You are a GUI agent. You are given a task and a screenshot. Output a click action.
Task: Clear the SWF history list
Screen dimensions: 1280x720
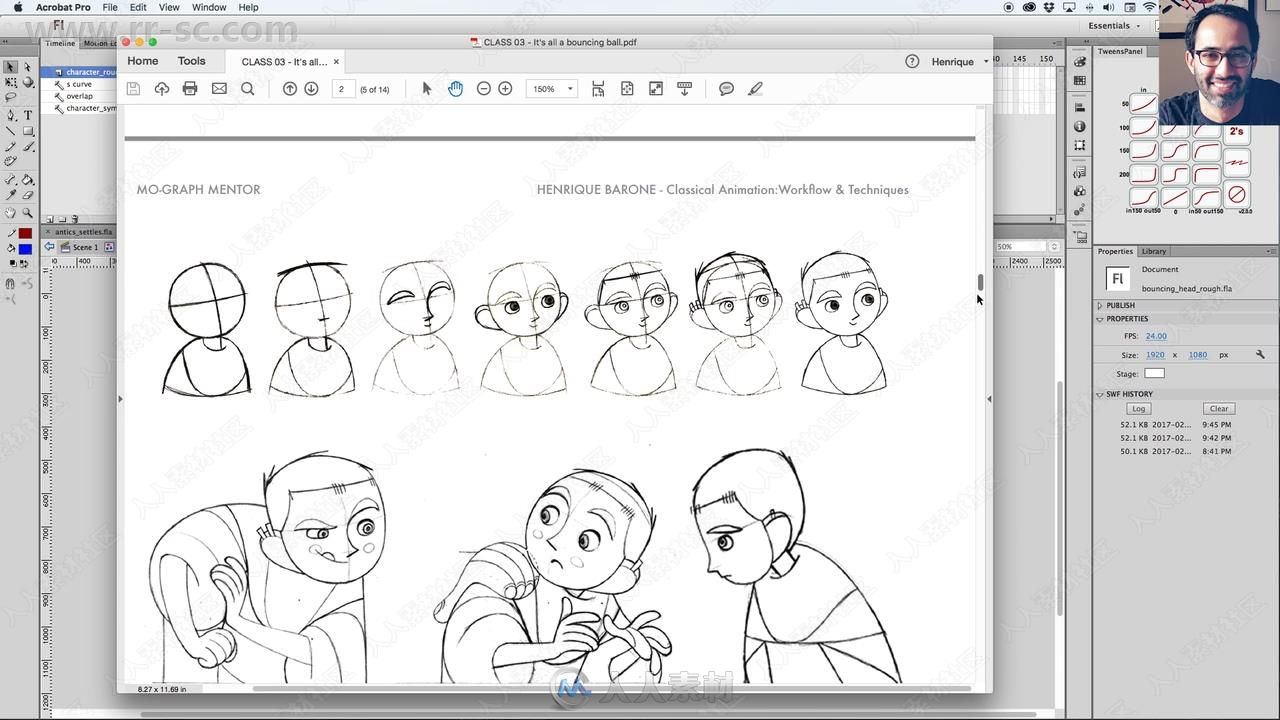pyautogui.click(x=1219, y=408)
